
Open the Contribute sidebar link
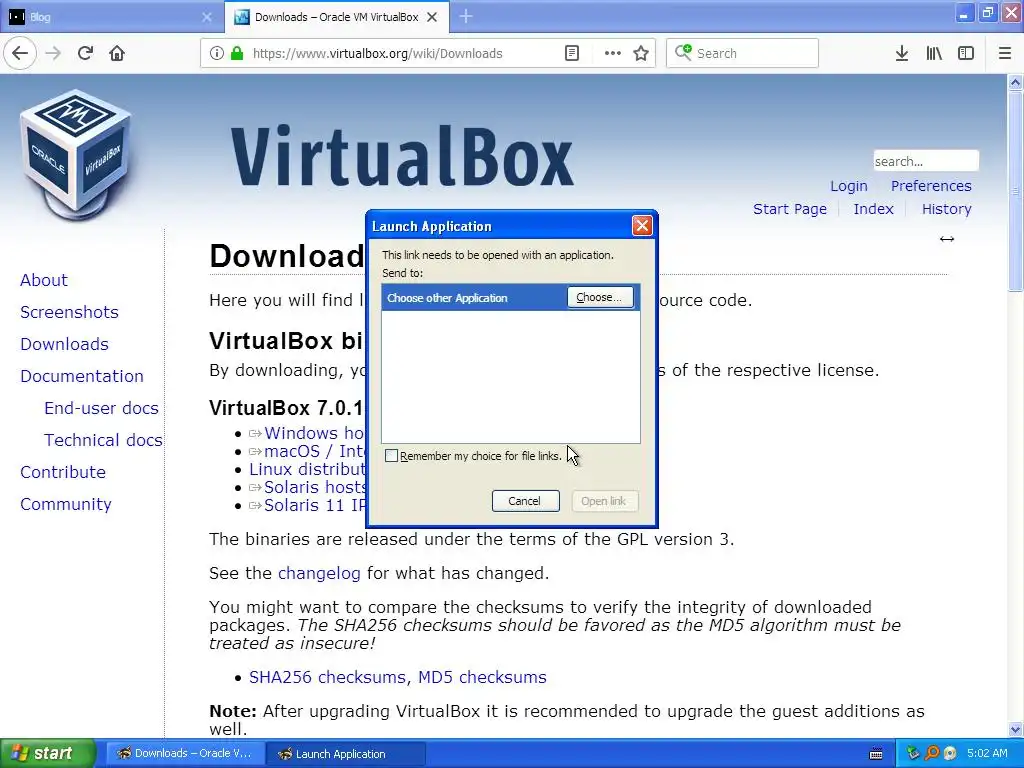point(63,472)
